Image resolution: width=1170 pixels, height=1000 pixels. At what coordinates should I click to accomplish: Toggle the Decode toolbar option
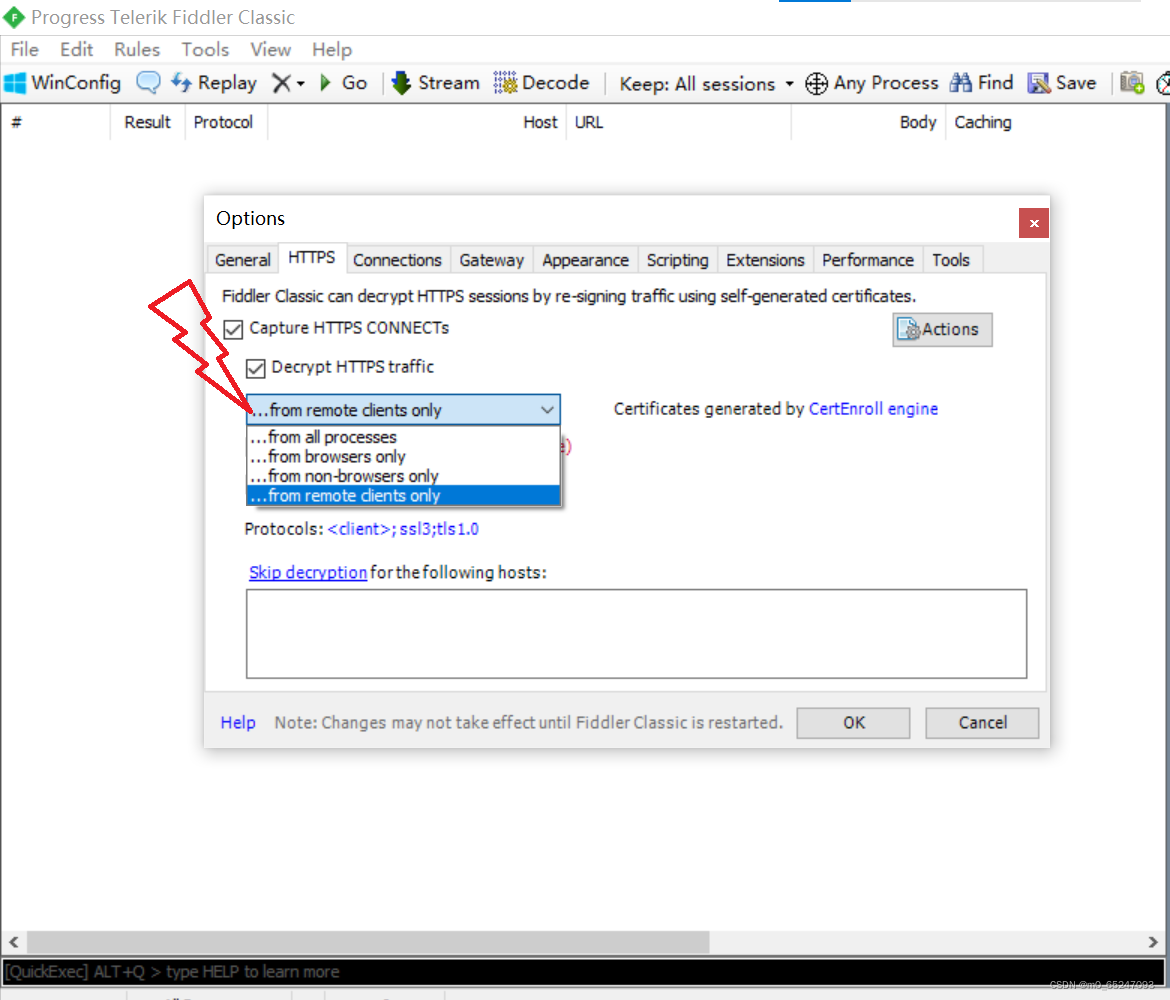(542, 83)
